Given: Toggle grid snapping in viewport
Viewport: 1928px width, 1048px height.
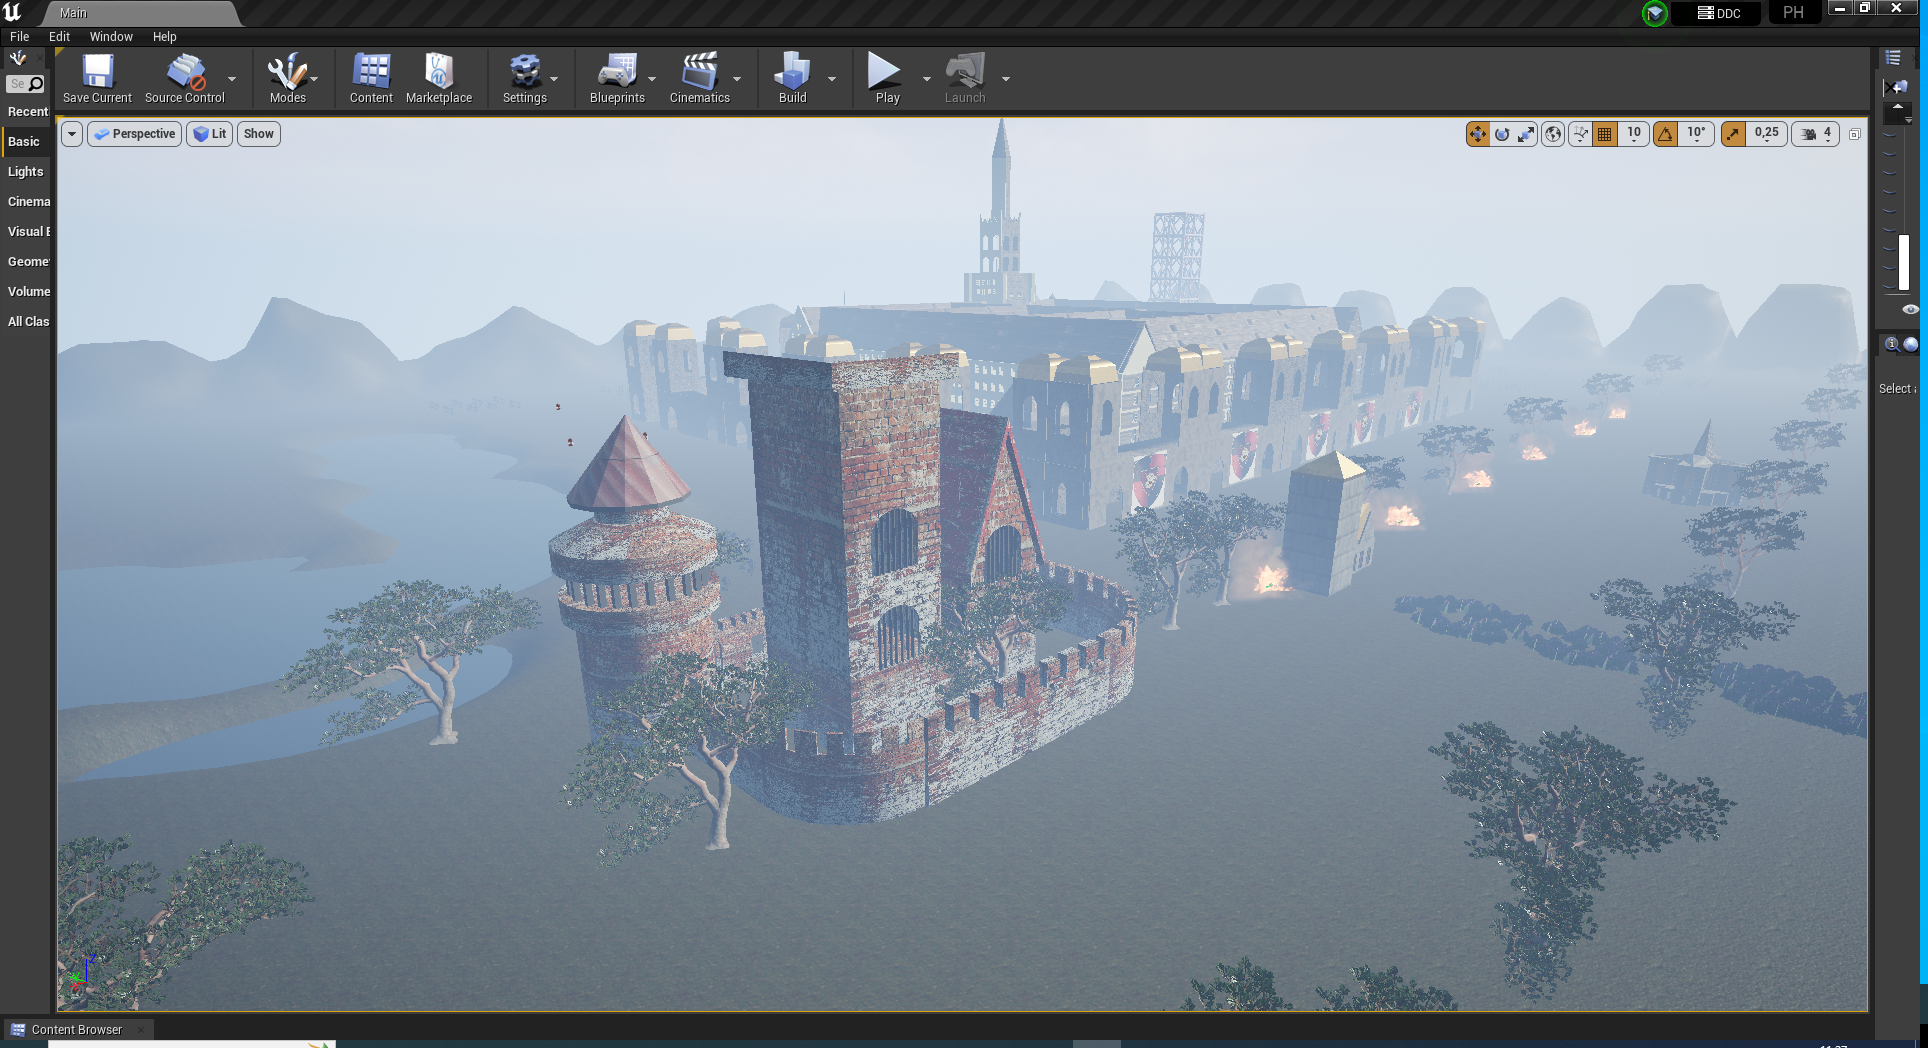Looking at the screenshot, I should click(x=1605, y=134).
